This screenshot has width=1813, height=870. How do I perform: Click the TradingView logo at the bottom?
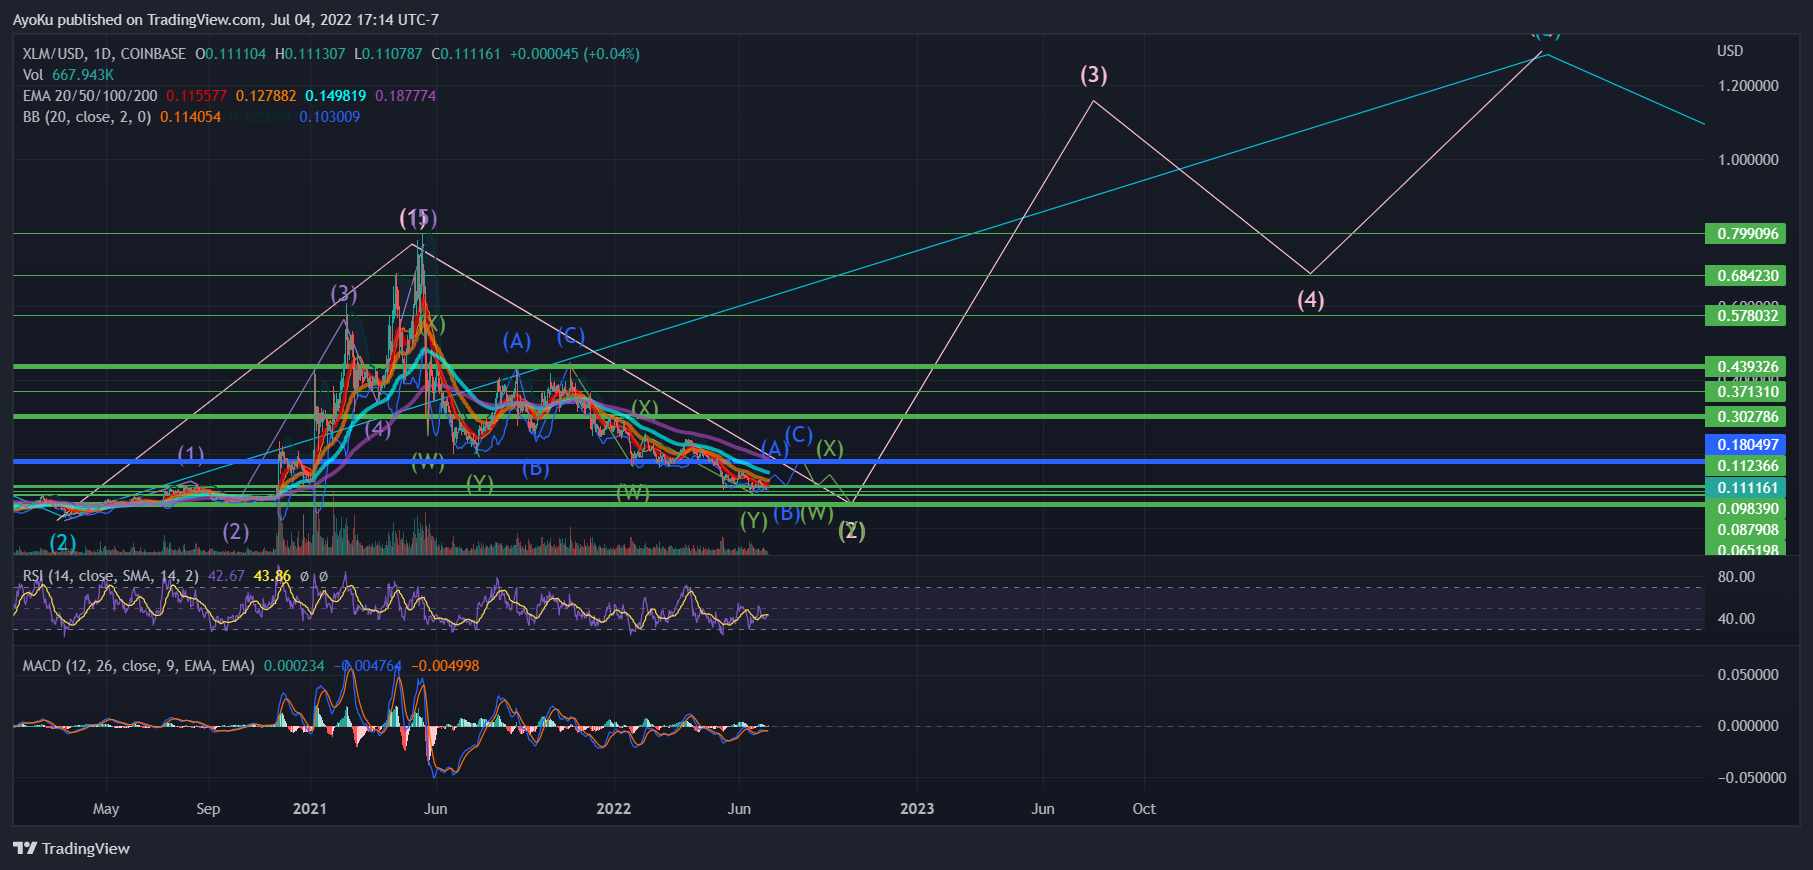click(72, 848)
